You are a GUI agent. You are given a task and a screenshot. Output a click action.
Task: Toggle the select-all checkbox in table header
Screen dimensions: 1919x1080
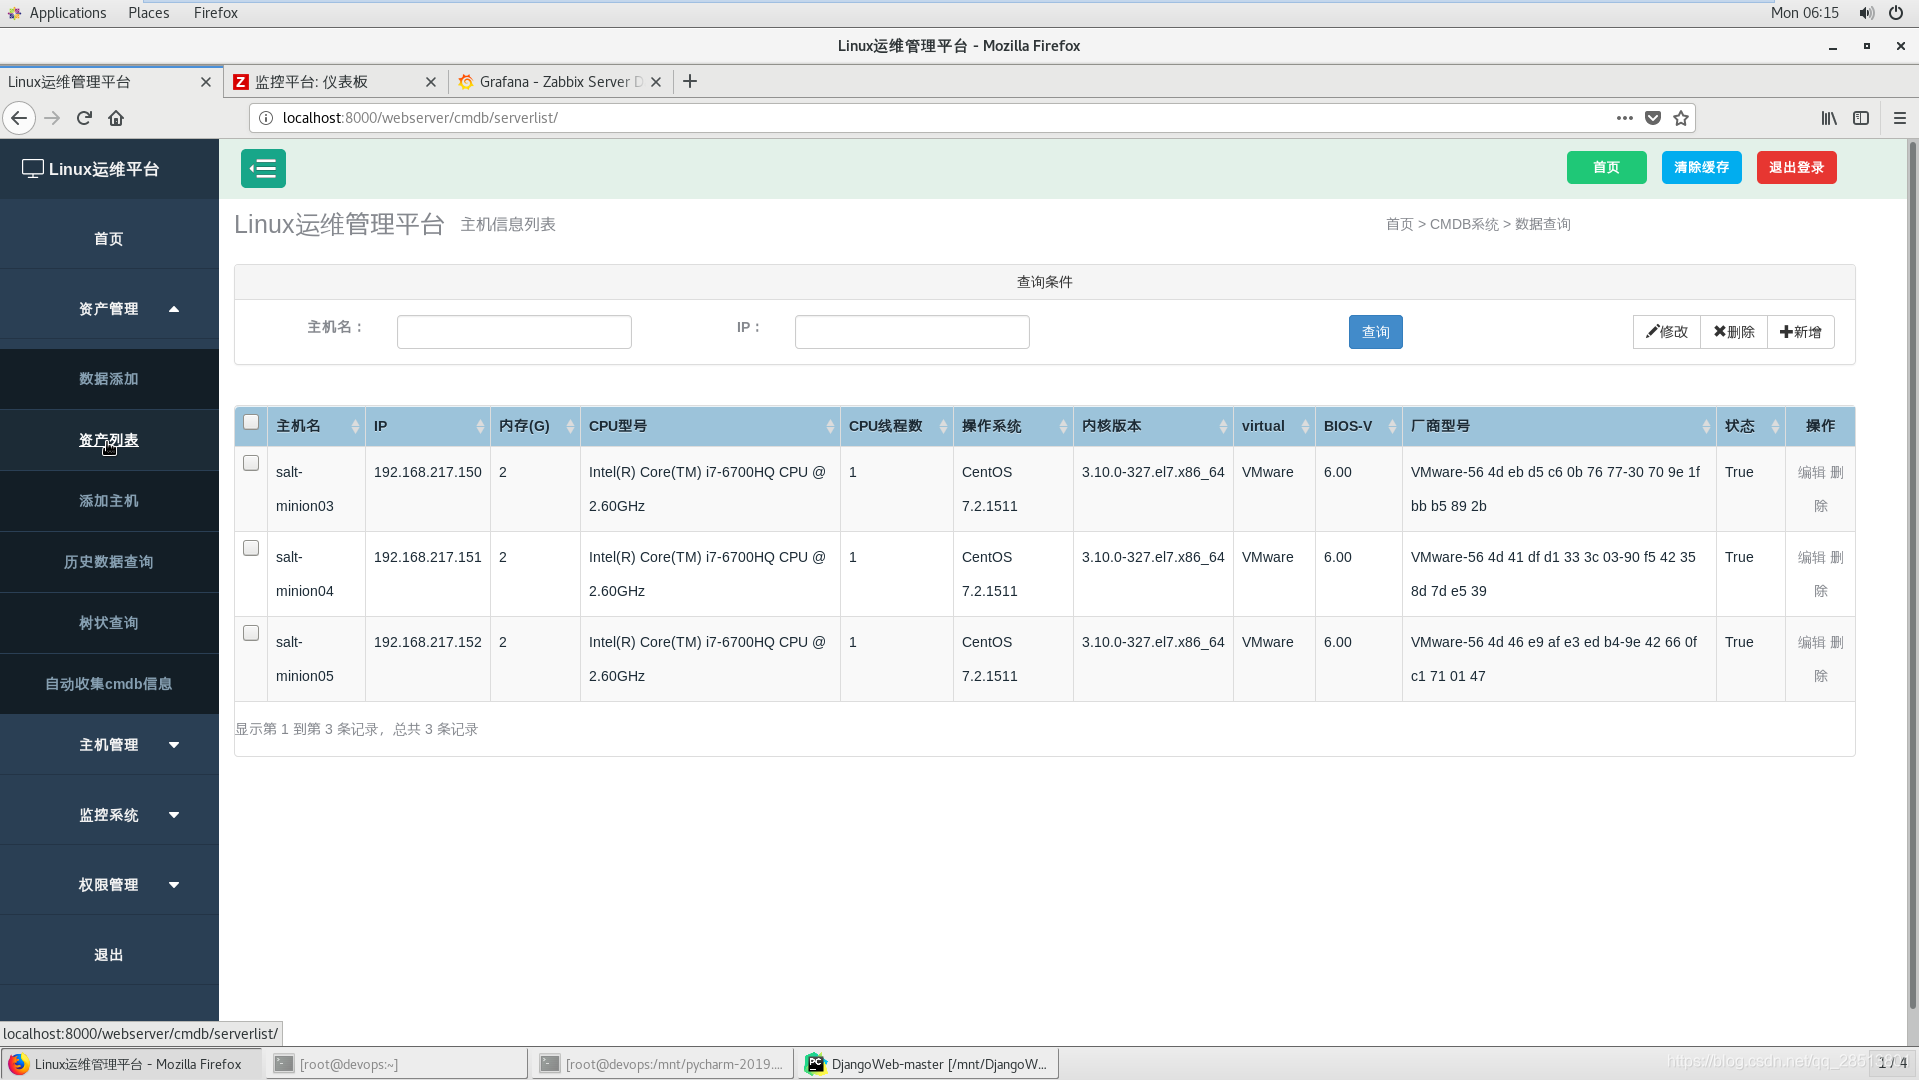(x=251, y=423)
